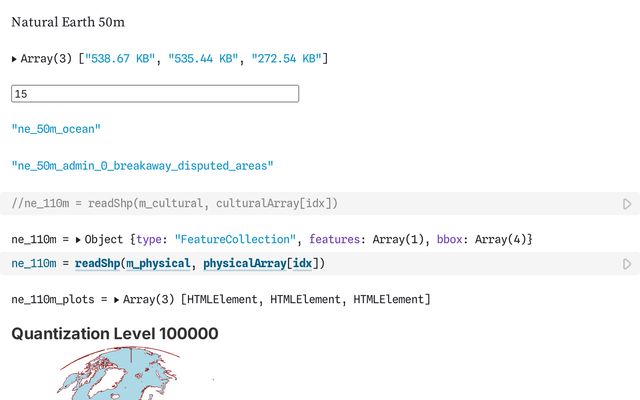The height and width of the screenshot is (400, 640).
Task: Click the Natural Earth 50m title text
Action: pyautogui.click(x=68, y=22)
